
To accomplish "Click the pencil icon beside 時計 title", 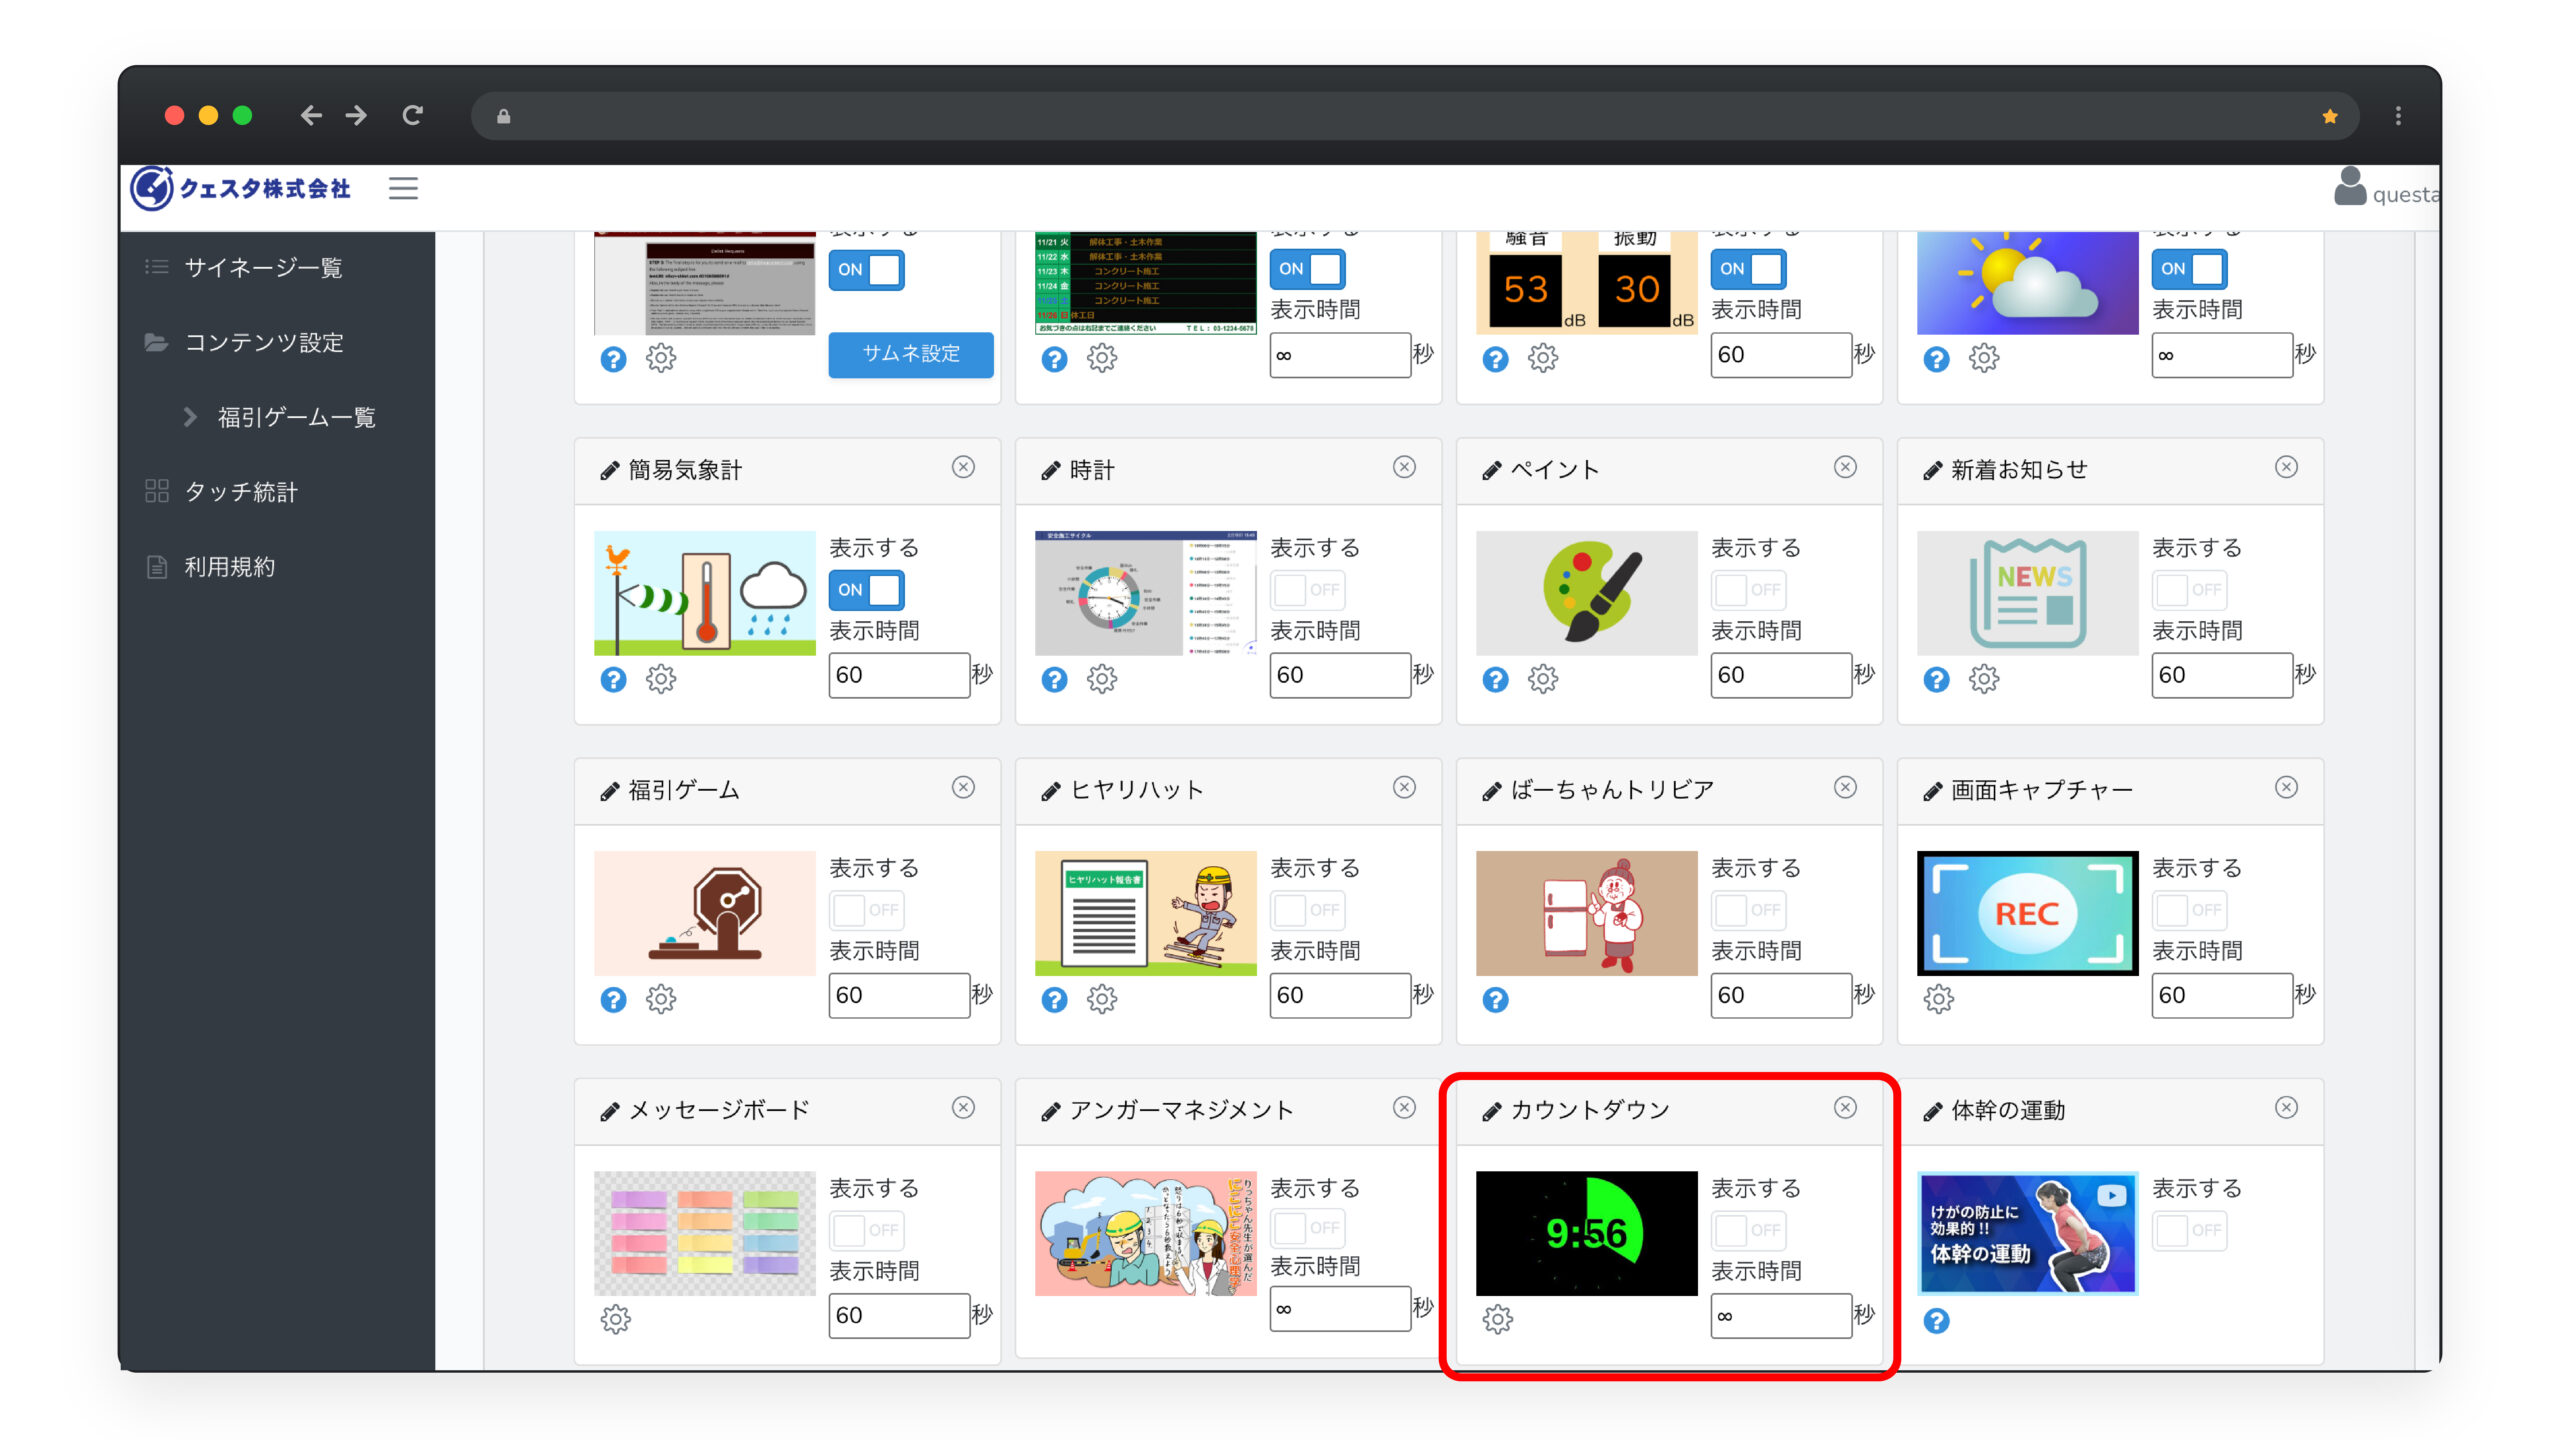I will coord(1050,471).
